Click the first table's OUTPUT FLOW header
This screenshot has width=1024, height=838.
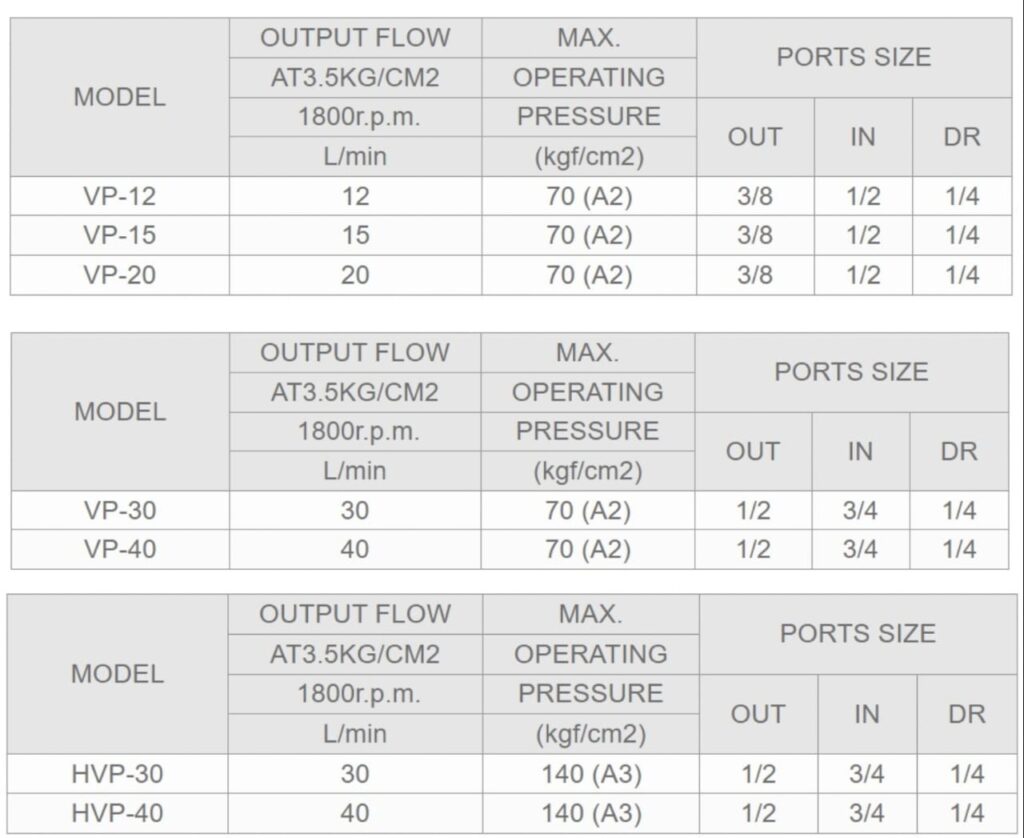pyautogui.click(x=355, y=38)
